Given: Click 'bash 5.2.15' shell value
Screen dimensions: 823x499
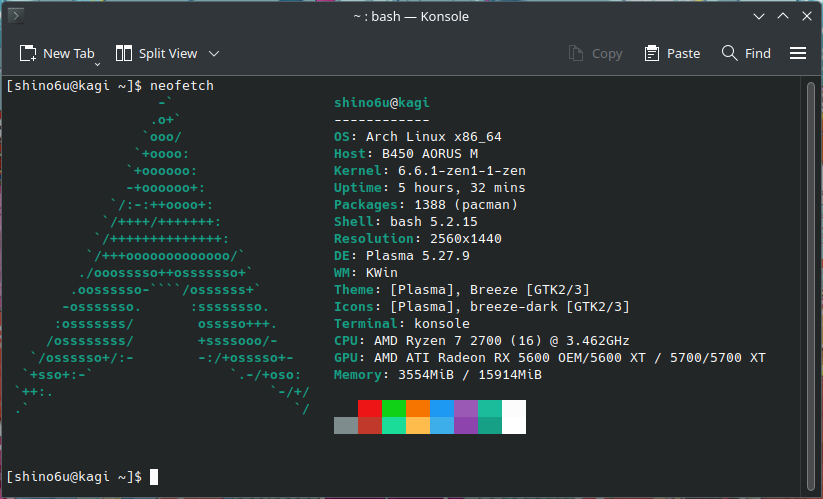Looking at the screenshot, I should 434,222.
